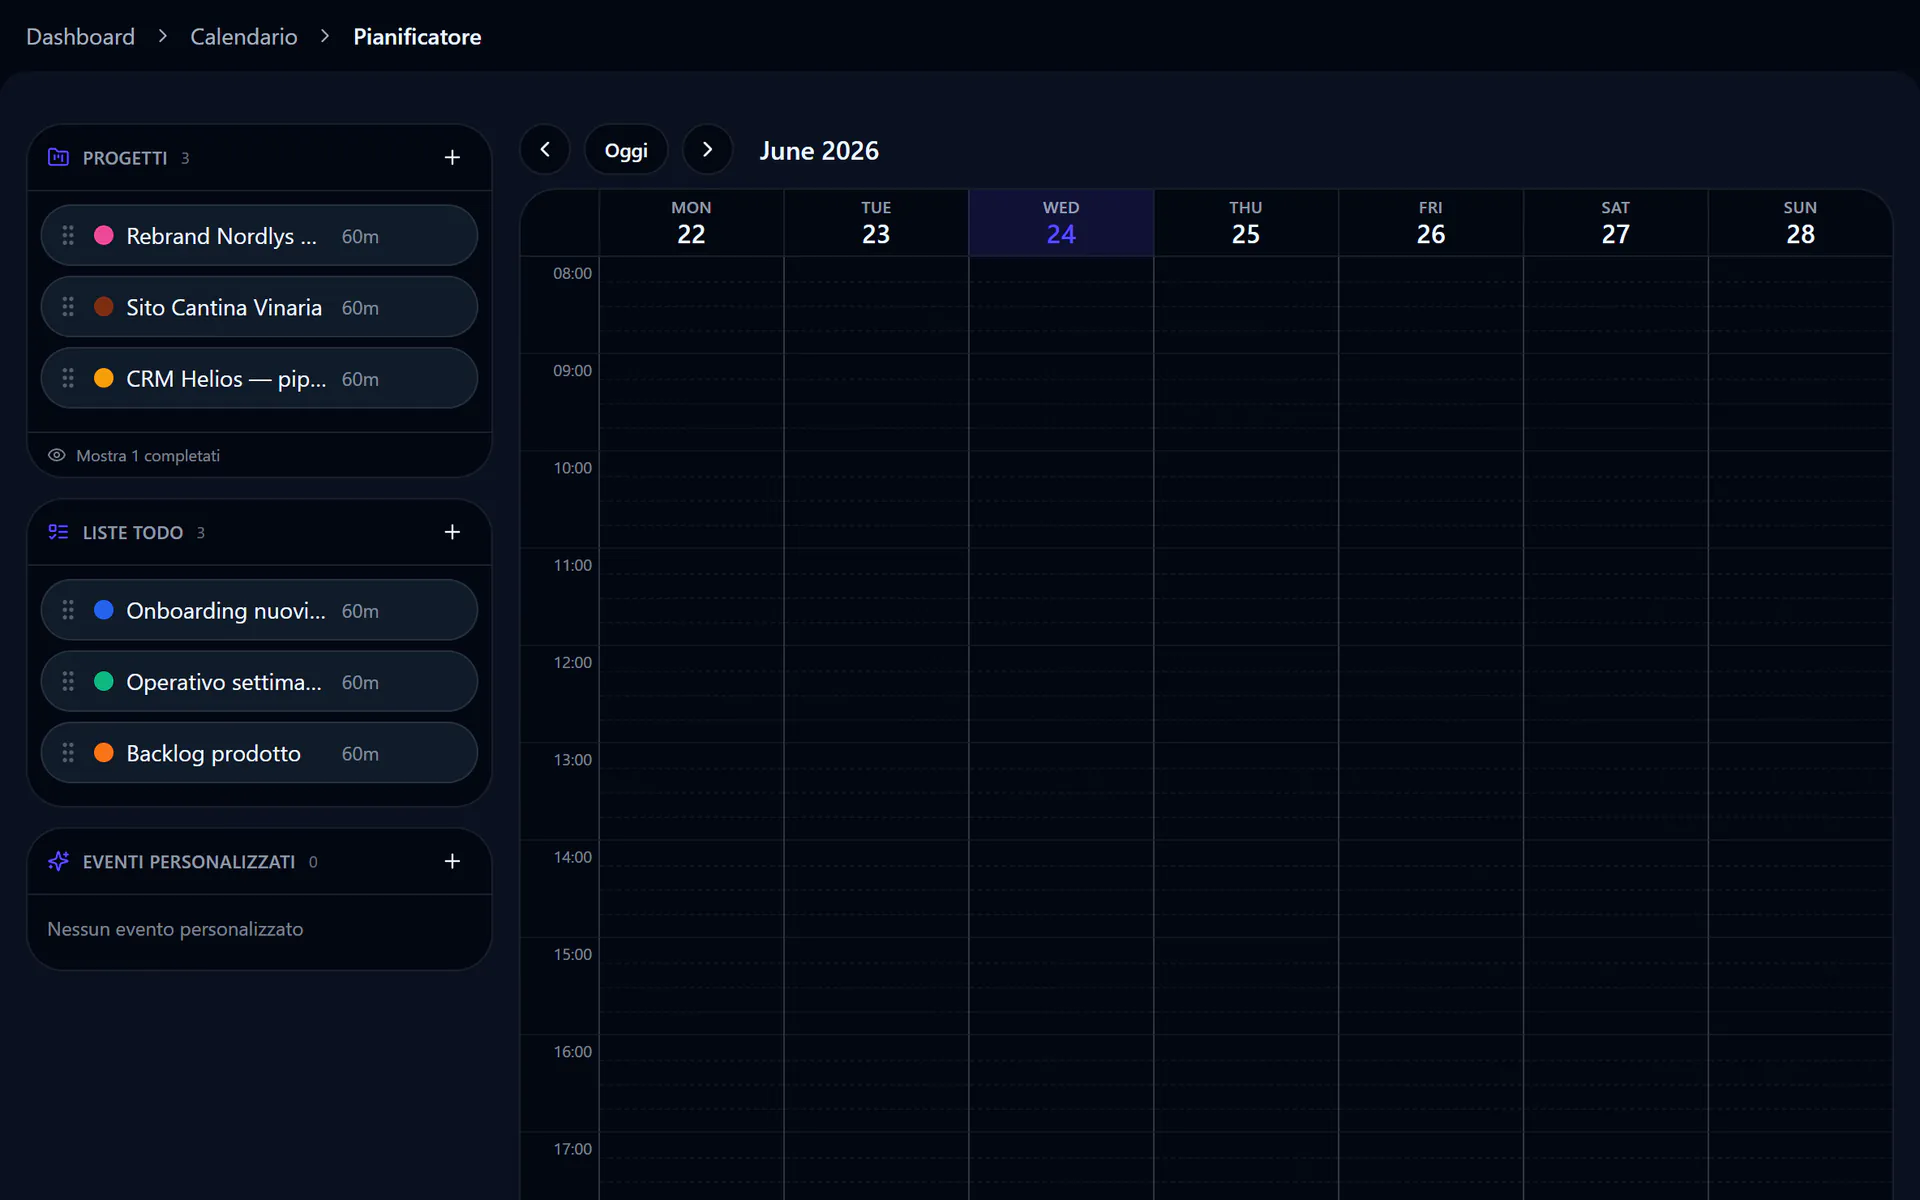Select Friday 26 column header
This screenshot has height=1200, width=1920.
click(x=1431, y=223)
